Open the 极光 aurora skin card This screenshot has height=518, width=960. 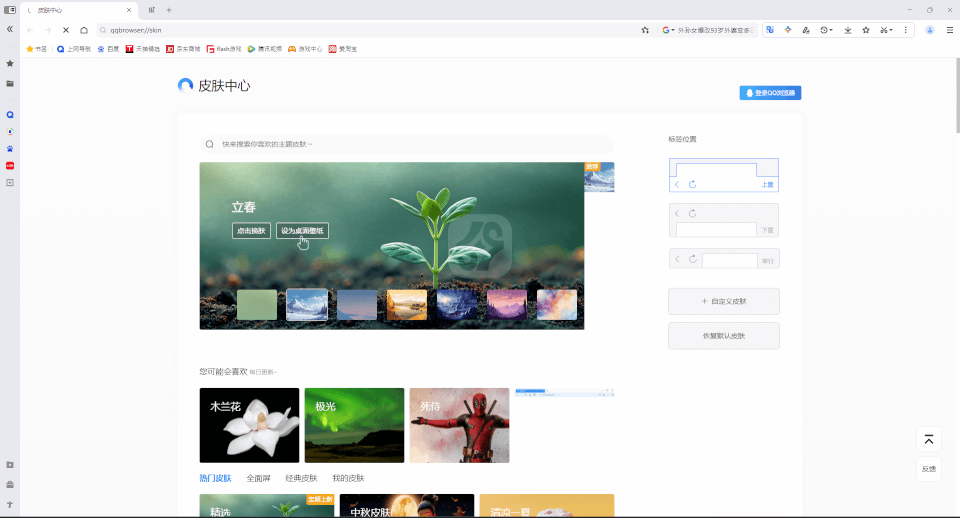click(x=354, y=425)
